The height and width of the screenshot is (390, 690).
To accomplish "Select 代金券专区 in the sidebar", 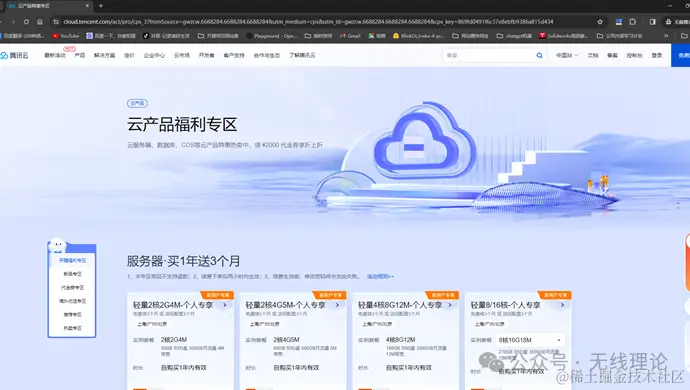I will (x=72, y=287).
